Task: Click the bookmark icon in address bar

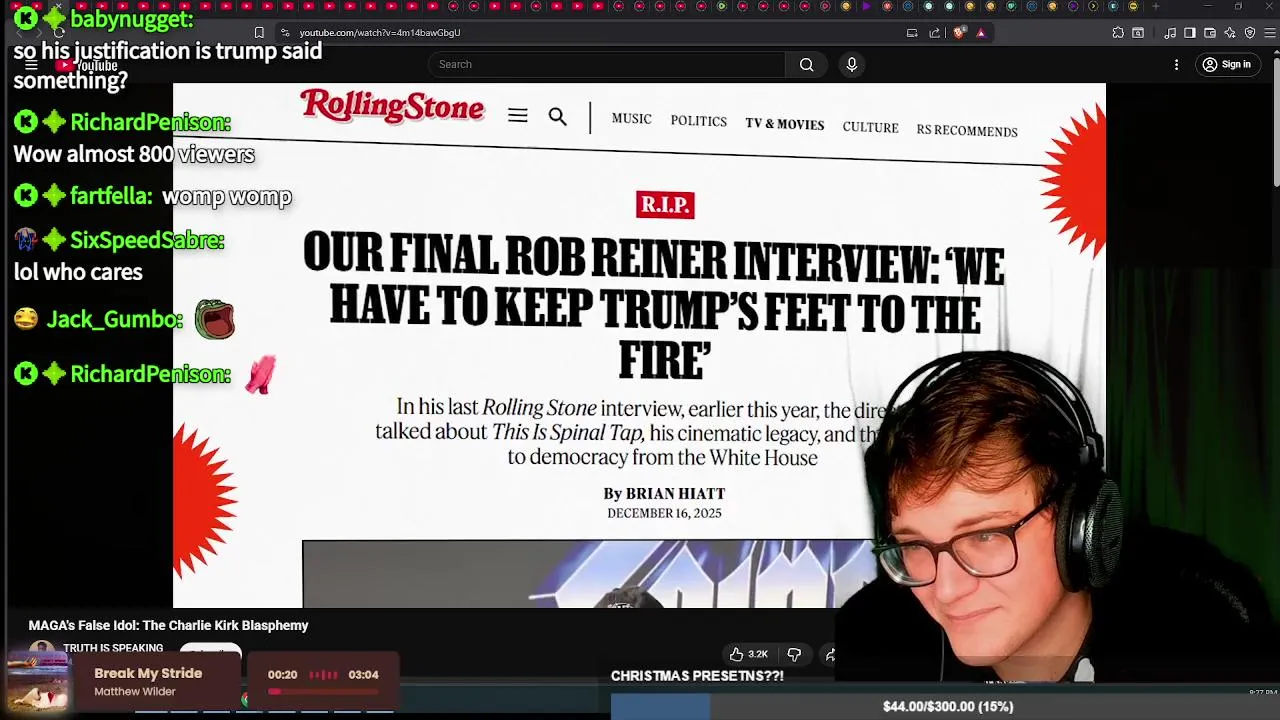Action: (x=259, y=33)
